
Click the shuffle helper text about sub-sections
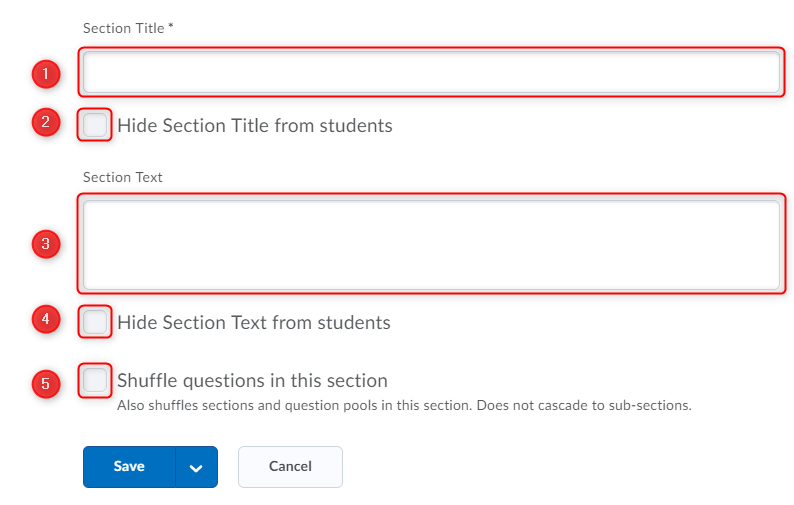pos(404,406)
